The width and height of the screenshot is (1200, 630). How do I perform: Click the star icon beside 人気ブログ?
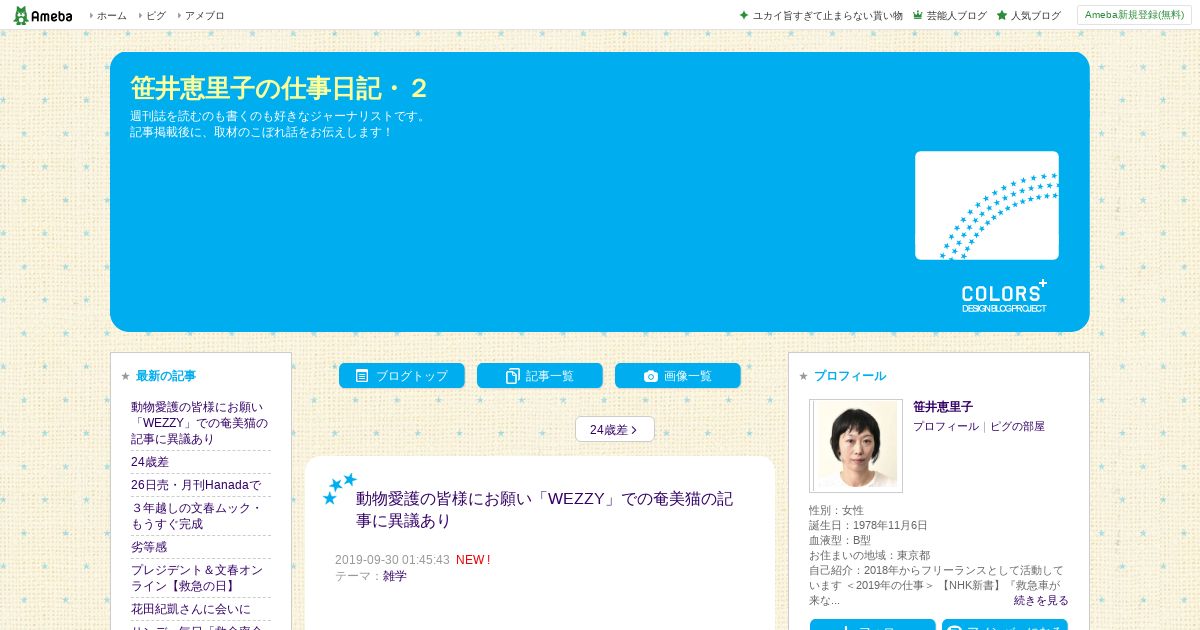pos(1002,15)
